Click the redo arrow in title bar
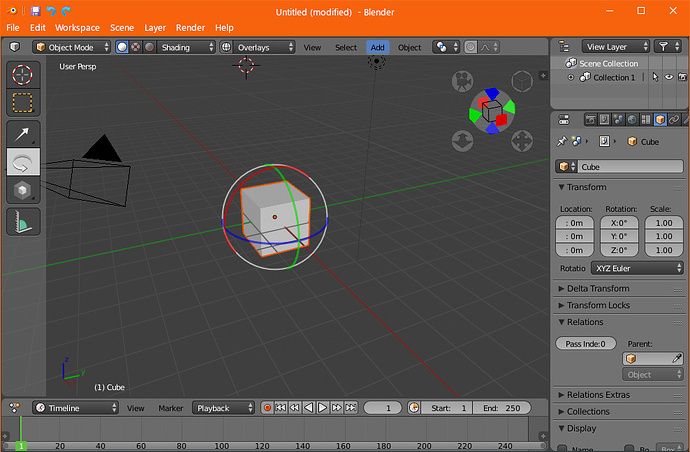 coord(66,11)
